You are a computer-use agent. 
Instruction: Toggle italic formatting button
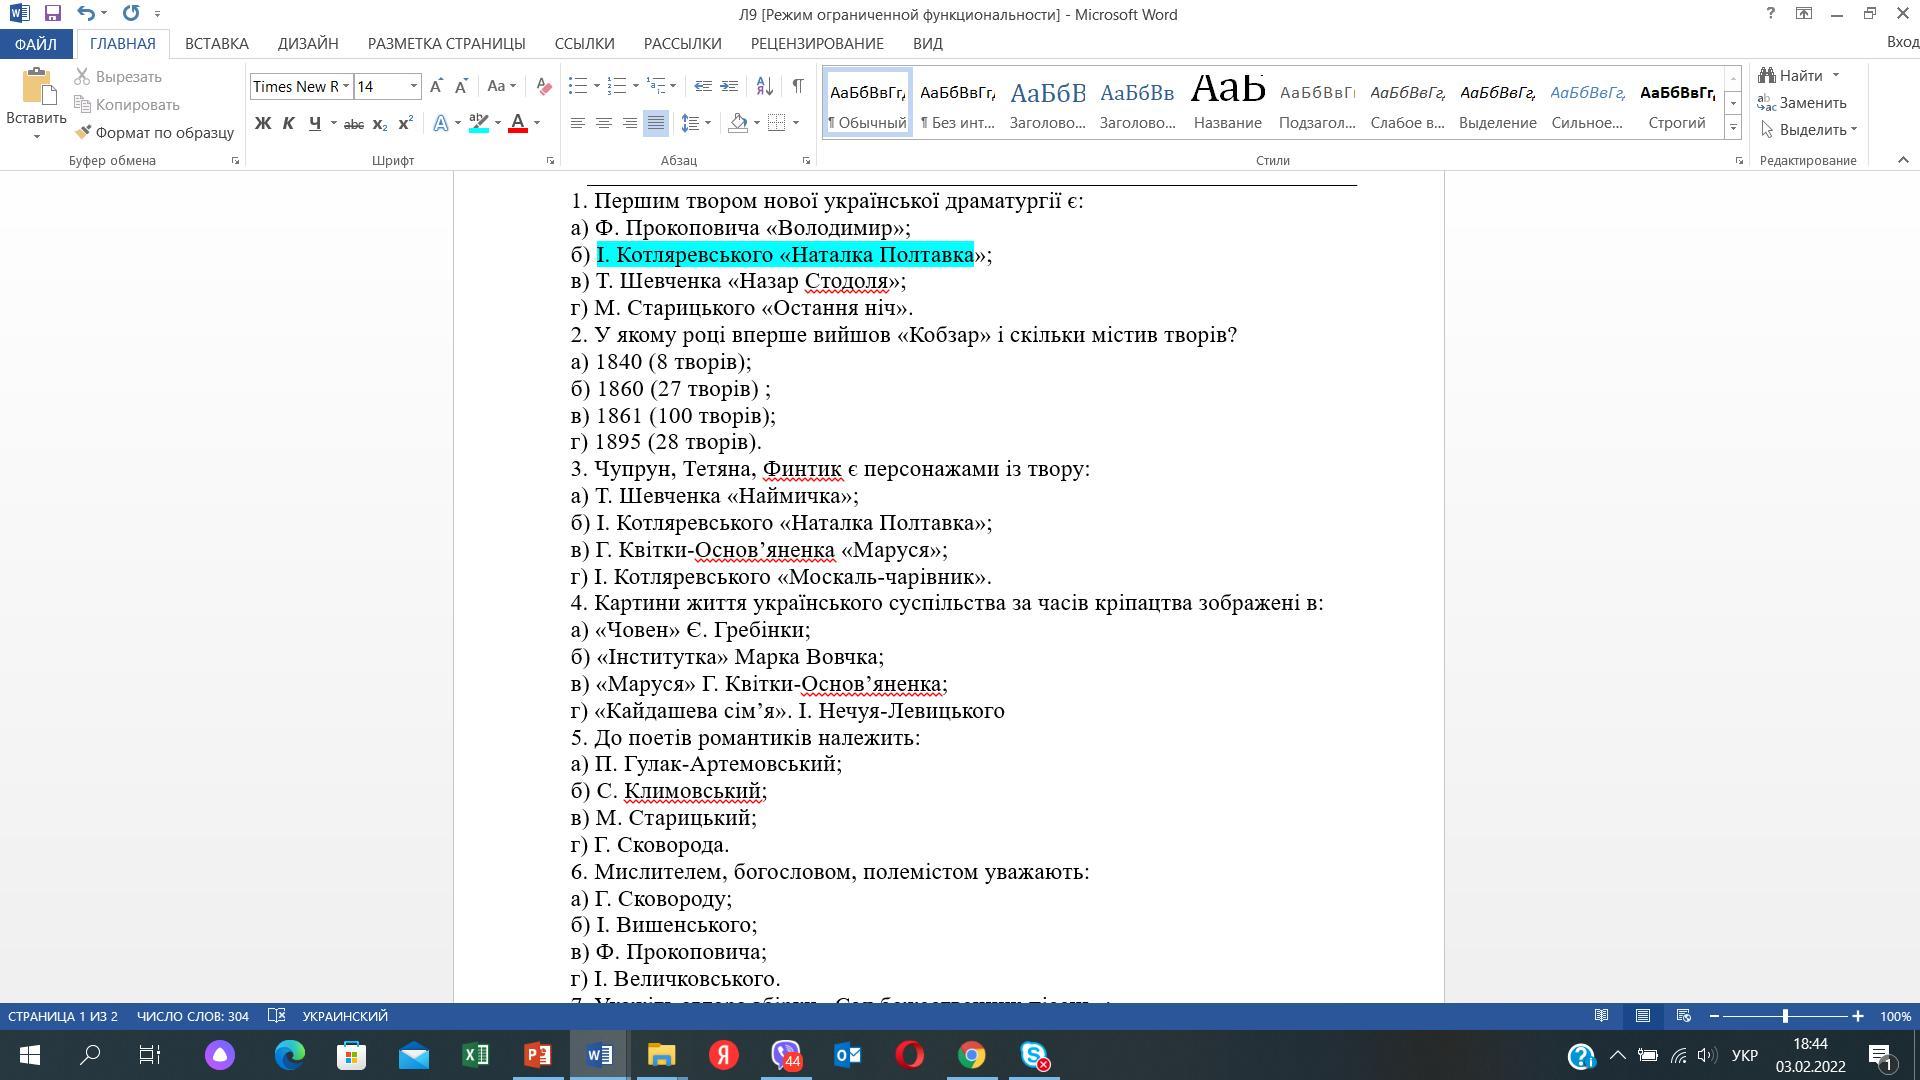(288, 124)
